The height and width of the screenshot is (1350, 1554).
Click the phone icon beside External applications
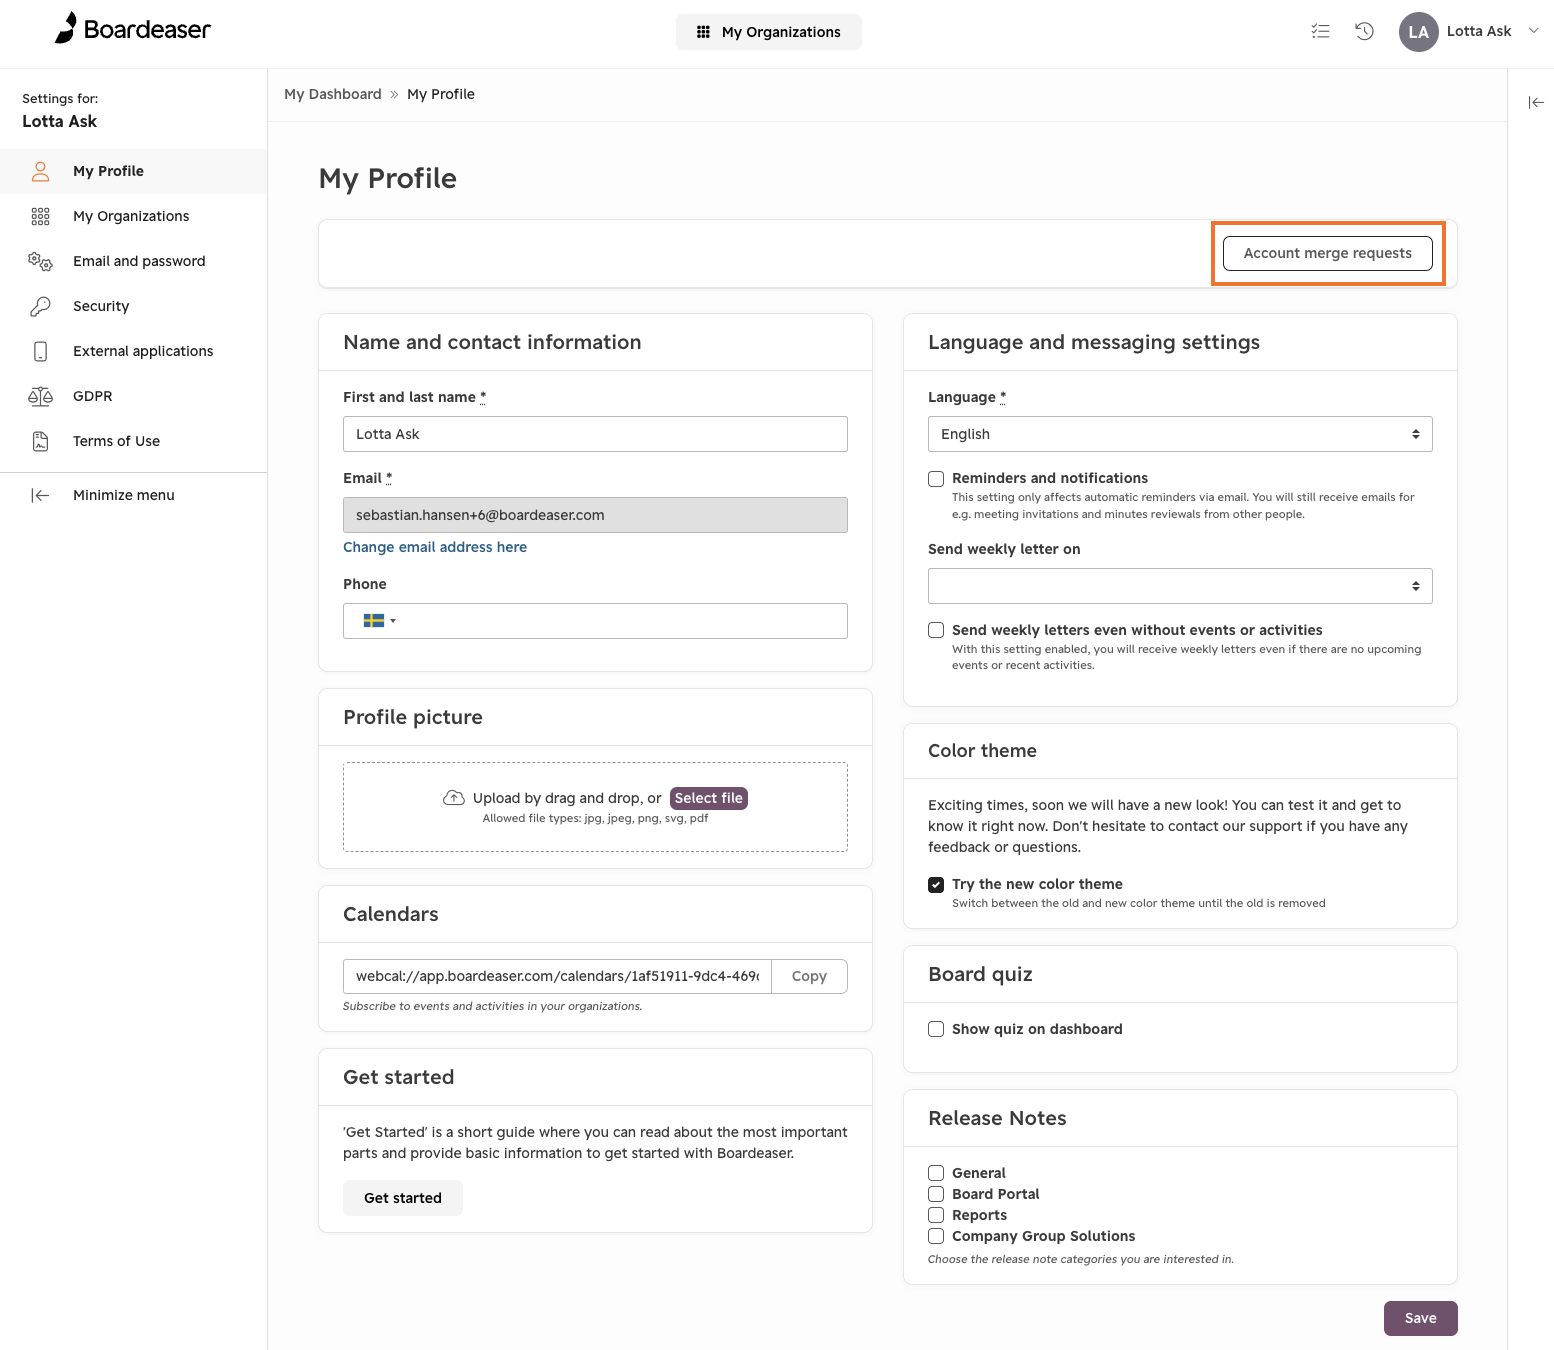click(40, 351)
